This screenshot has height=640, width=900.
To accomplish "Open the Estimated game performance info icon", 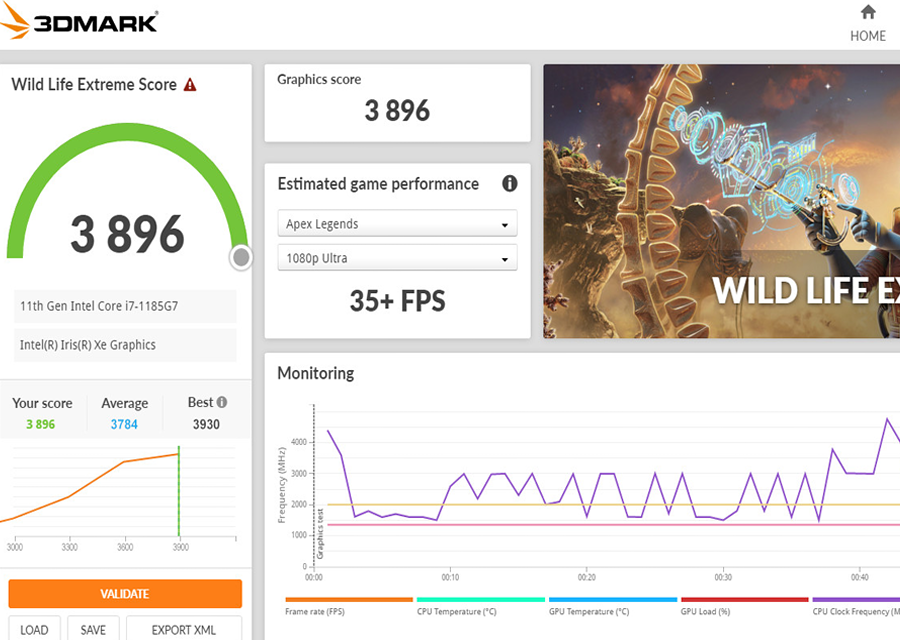I will click(509, 184).
